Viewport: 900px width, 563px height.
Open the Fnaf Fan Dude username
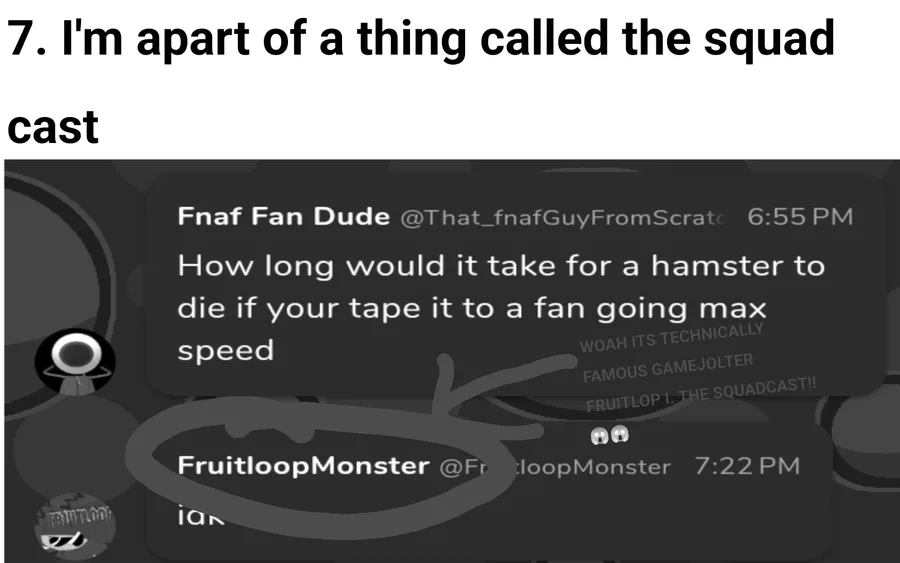point(283,217)
